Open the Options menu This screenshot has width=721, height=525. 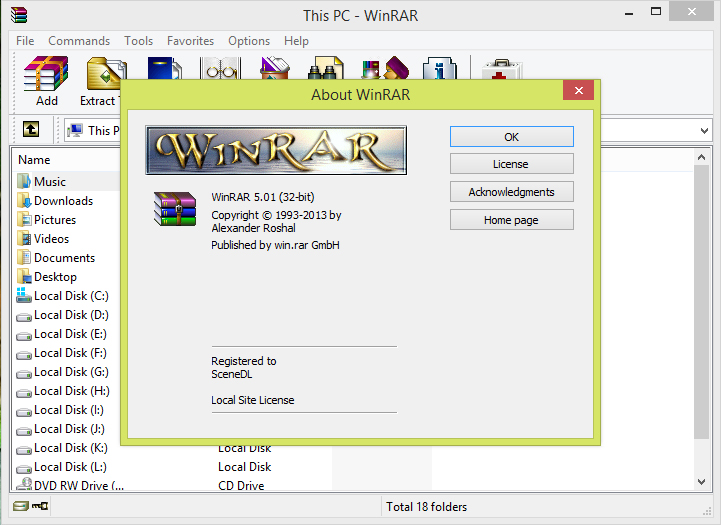[249, 41]
